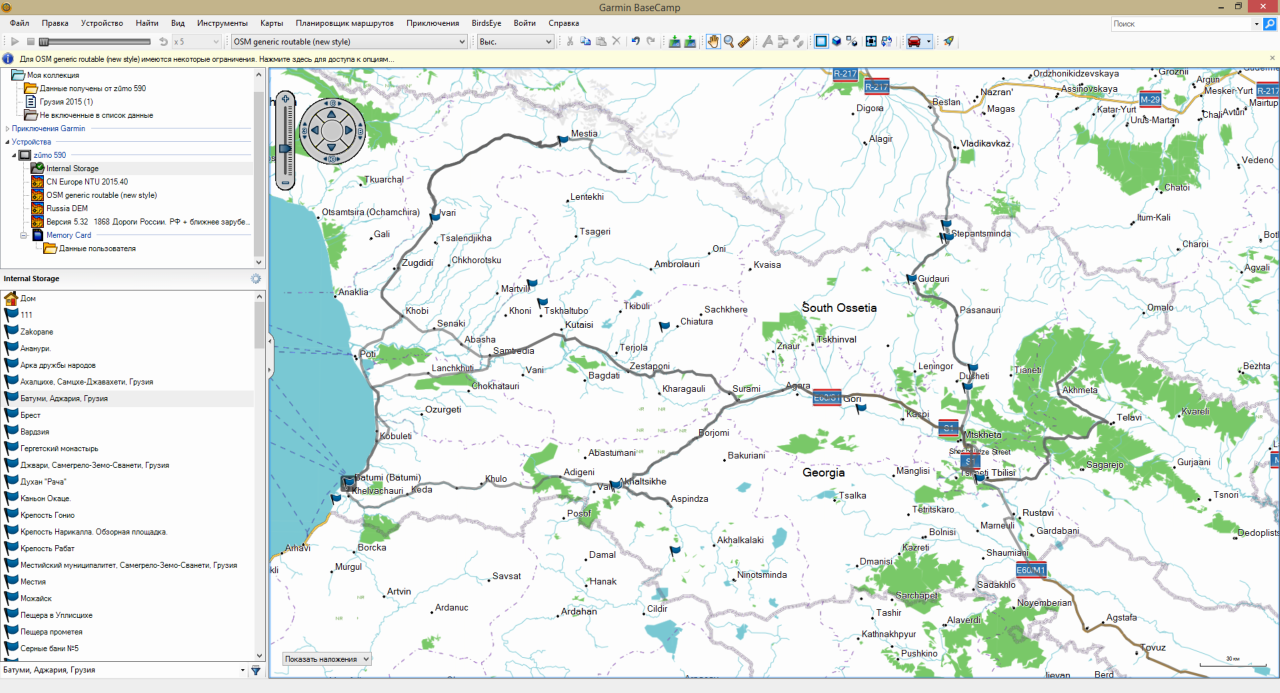Open the BirdsEye menu

click(486, 22)
